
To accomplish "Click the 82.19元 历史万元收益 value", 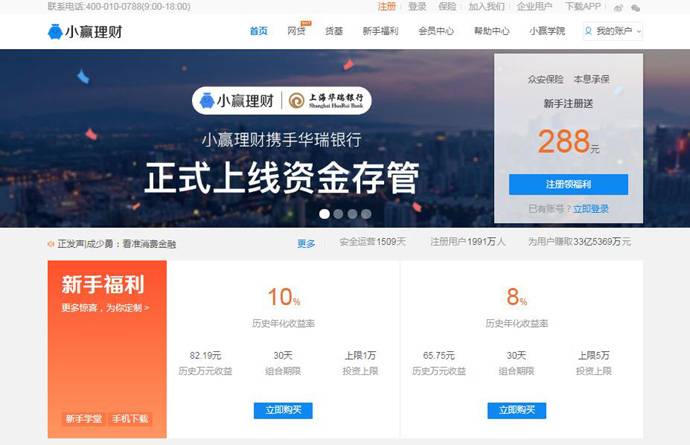I will tap(206, 355).
